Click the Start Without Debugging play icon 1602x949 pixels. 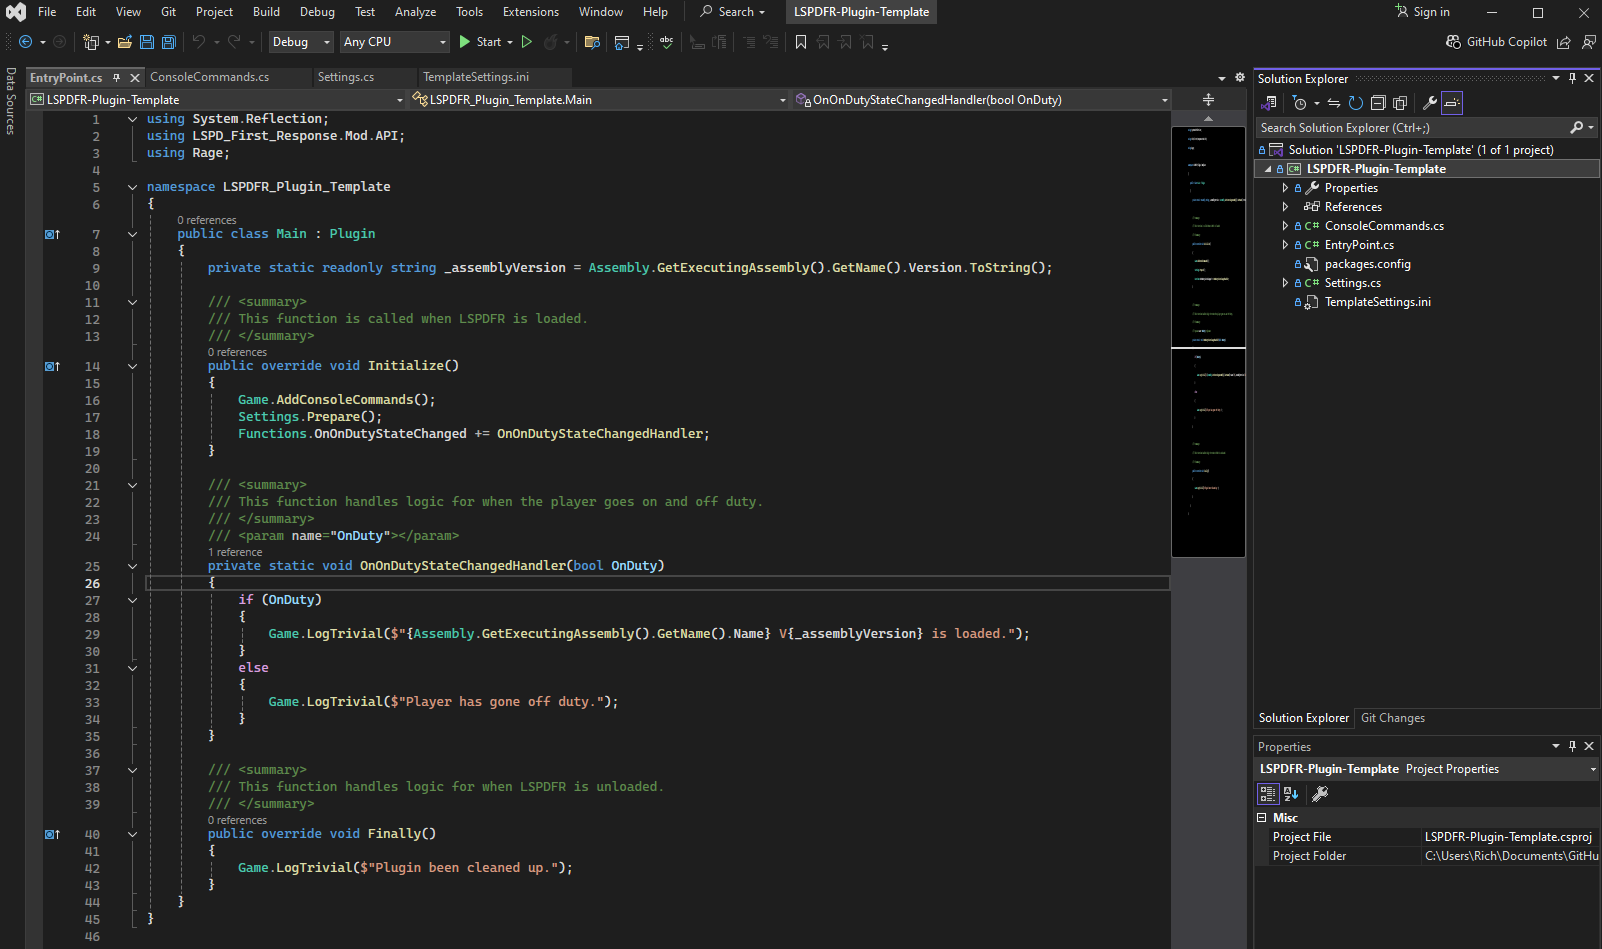click(527, 42)
